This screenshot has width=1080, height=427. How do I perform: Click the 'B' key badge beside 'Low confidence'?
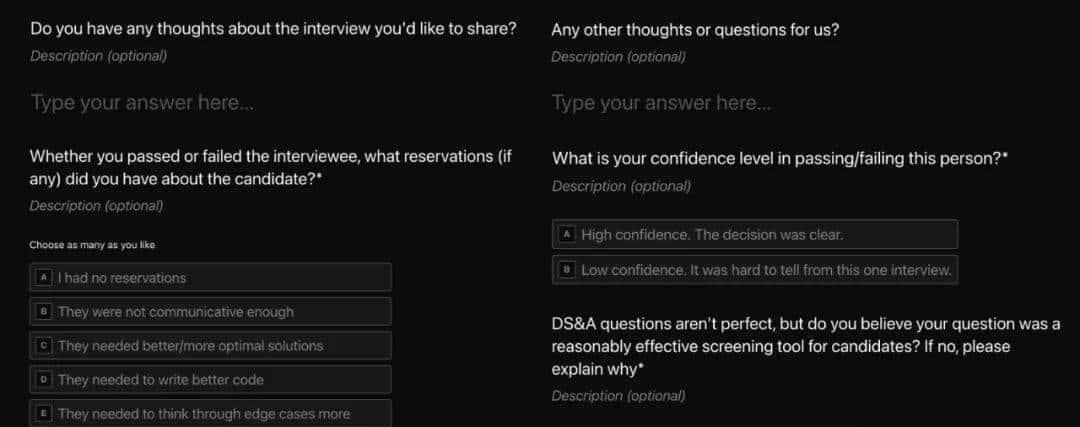(566, 269)
